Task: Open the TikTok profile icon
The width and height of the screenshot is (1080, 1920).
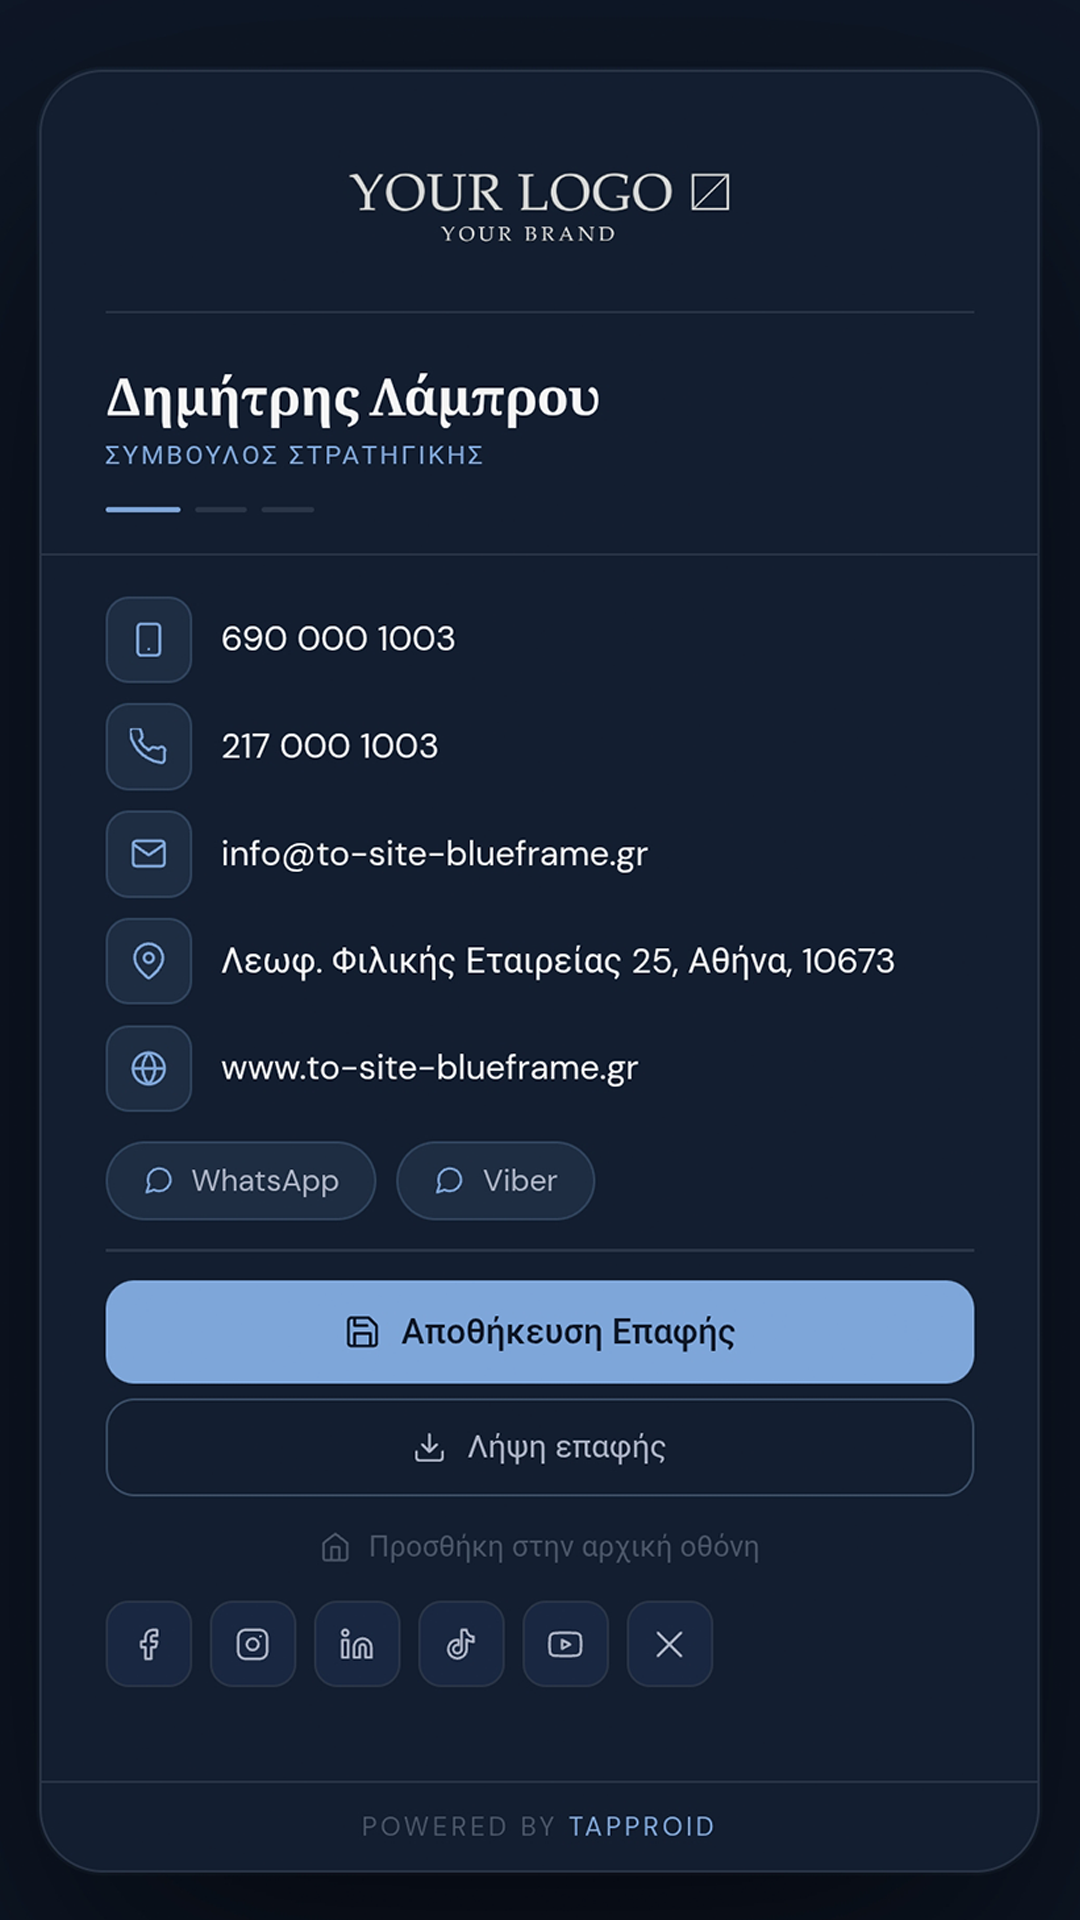Action: (x=461, y=1644)
